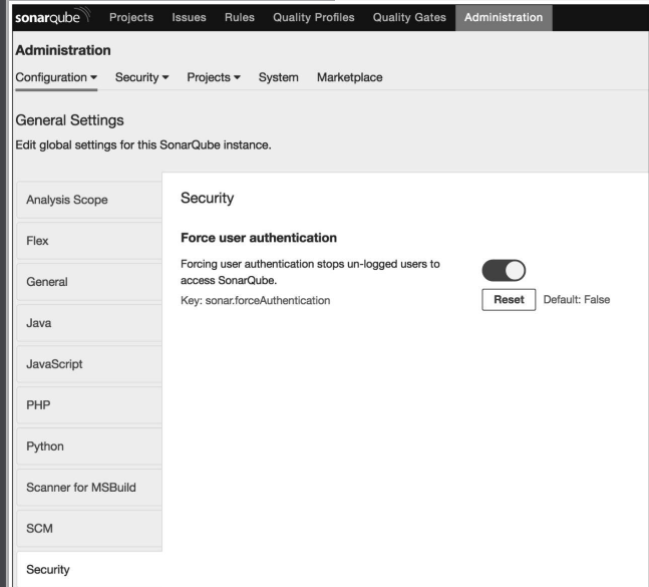Select Flex settings category
This screenshot has height=587, width=649.
coord(89,241)
